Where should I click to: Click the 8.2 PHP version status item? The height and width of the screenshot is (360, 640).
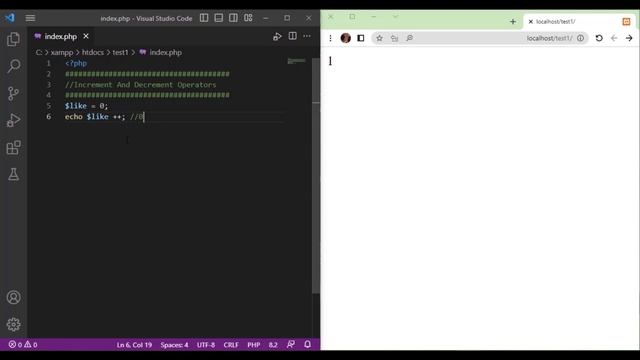(273, 345)
